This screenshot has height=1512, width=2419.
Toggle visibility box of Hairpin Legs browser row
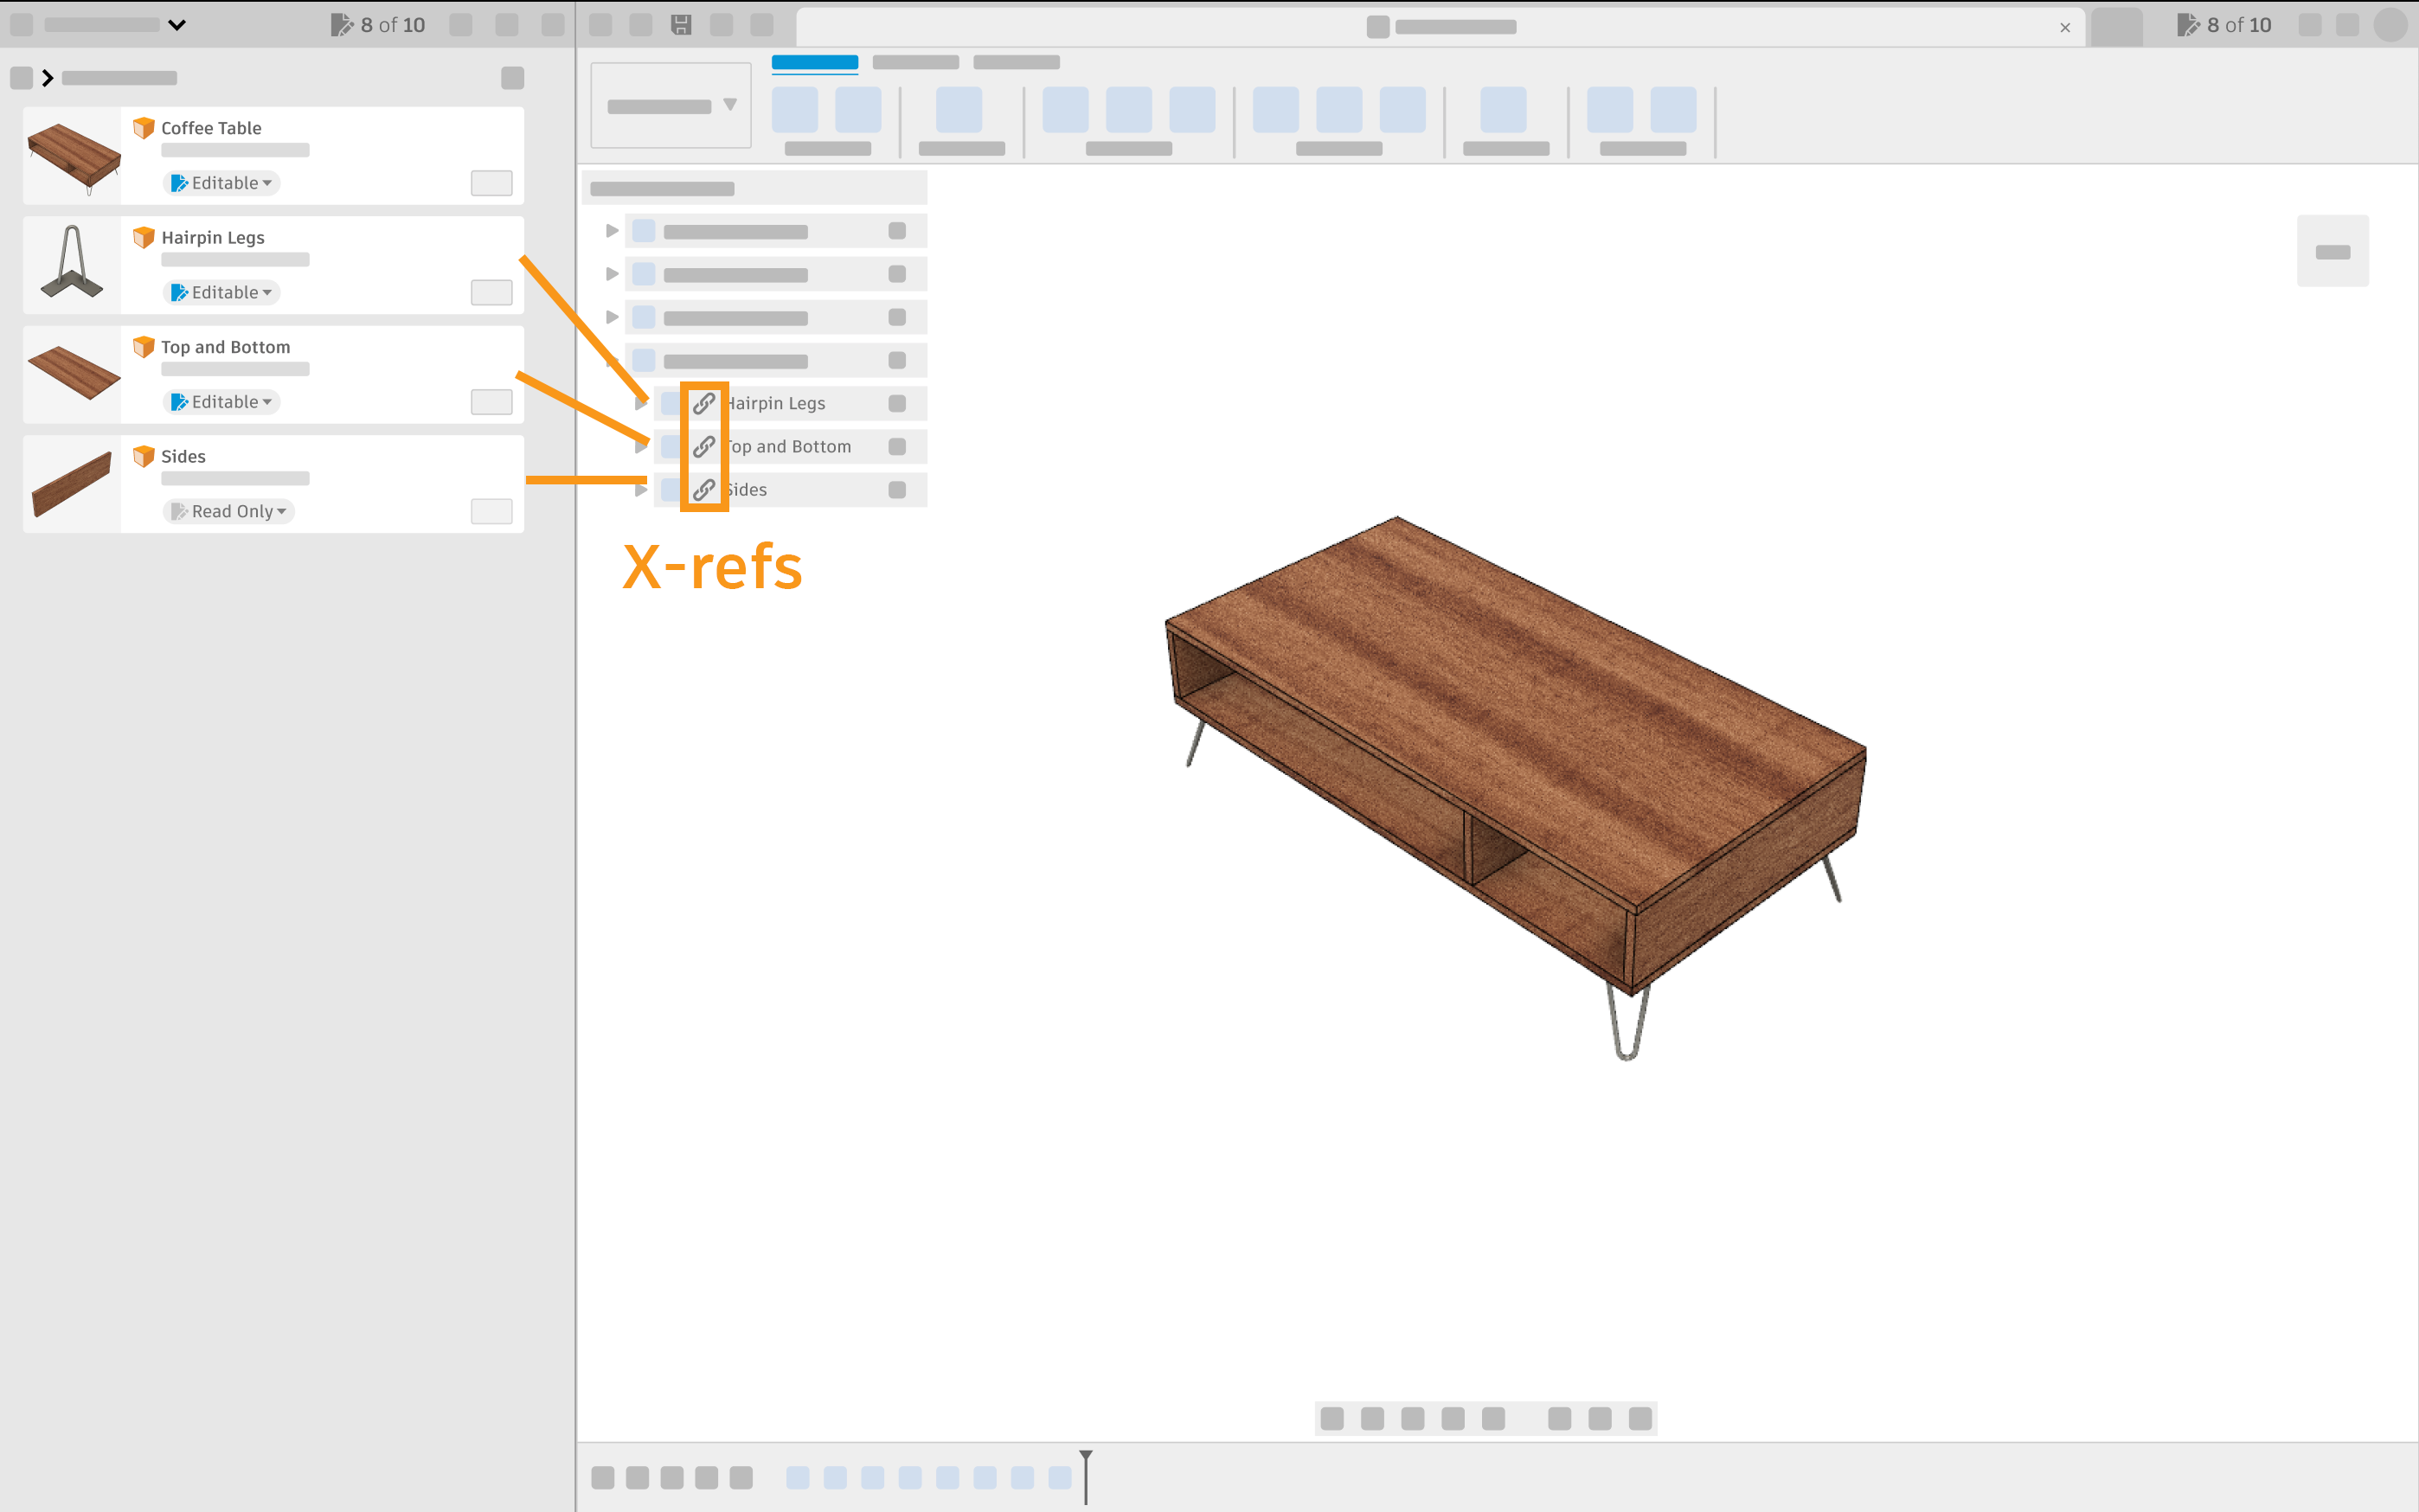click(x=897, y=403)
